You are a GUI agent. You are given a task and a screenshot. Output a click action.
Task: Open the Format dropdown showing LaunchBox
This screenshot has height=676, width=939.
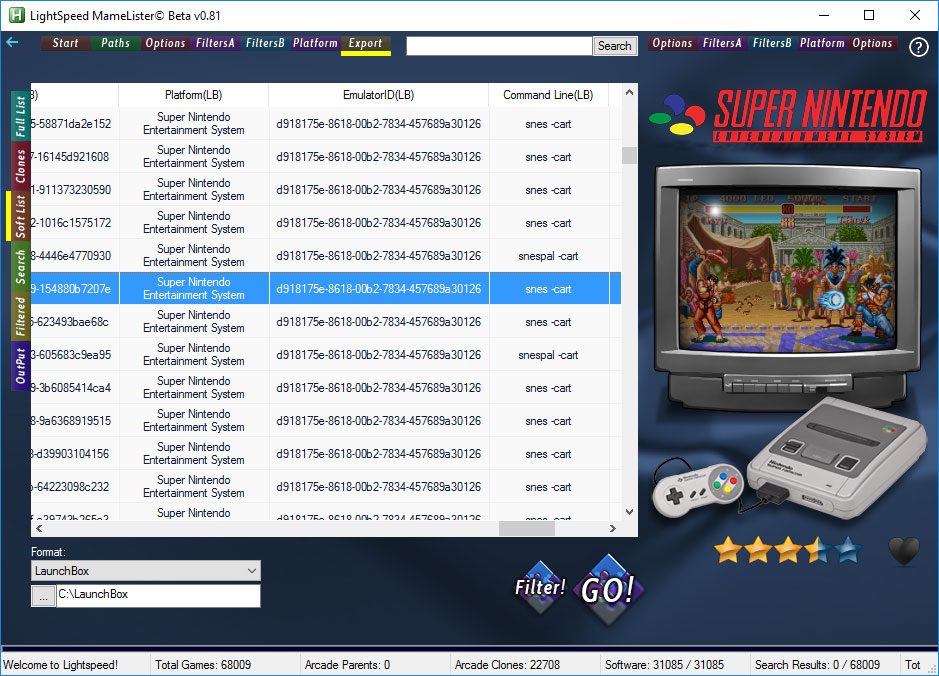coord(146,571)
